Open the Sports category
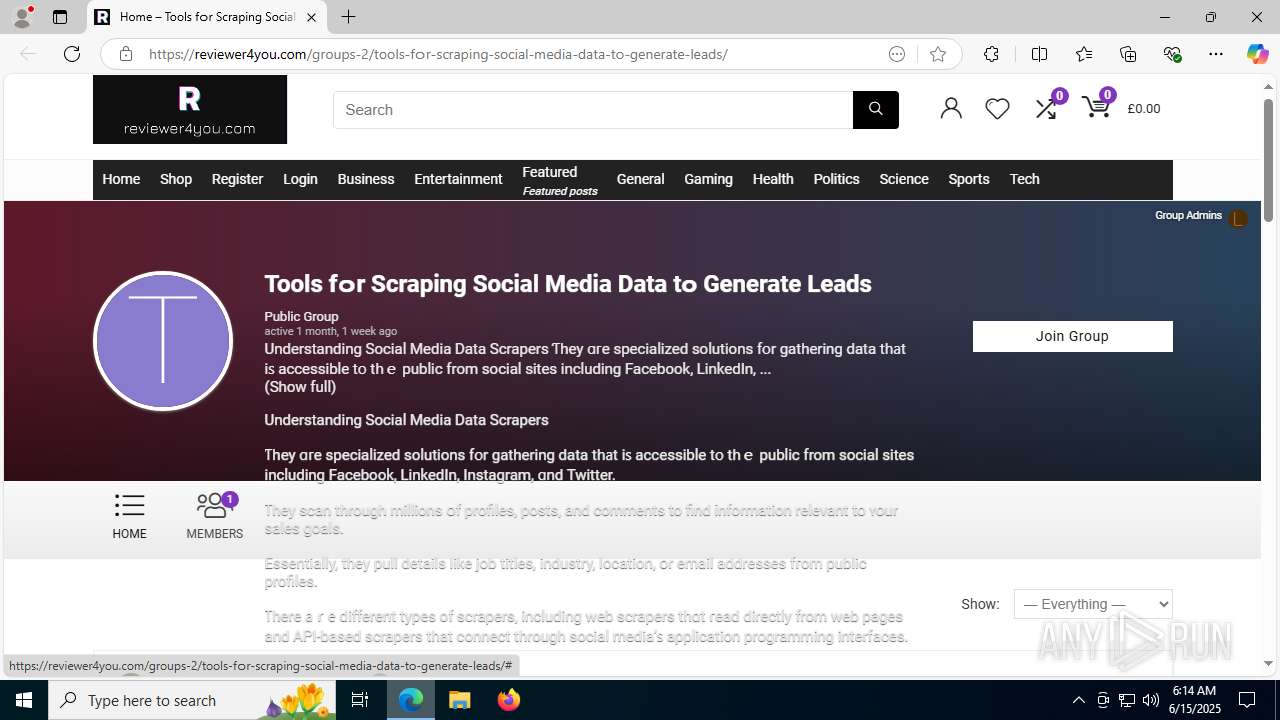The height and width of the screenshot is (720, 1280). [x=969, y=179]
